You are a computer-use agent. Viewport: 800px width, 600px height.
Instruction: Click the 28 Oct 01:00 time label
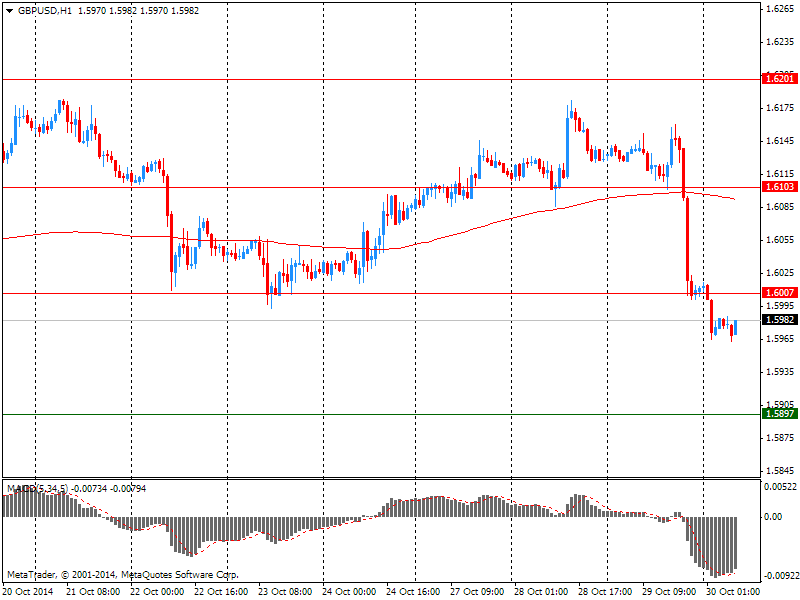(541, 591)
